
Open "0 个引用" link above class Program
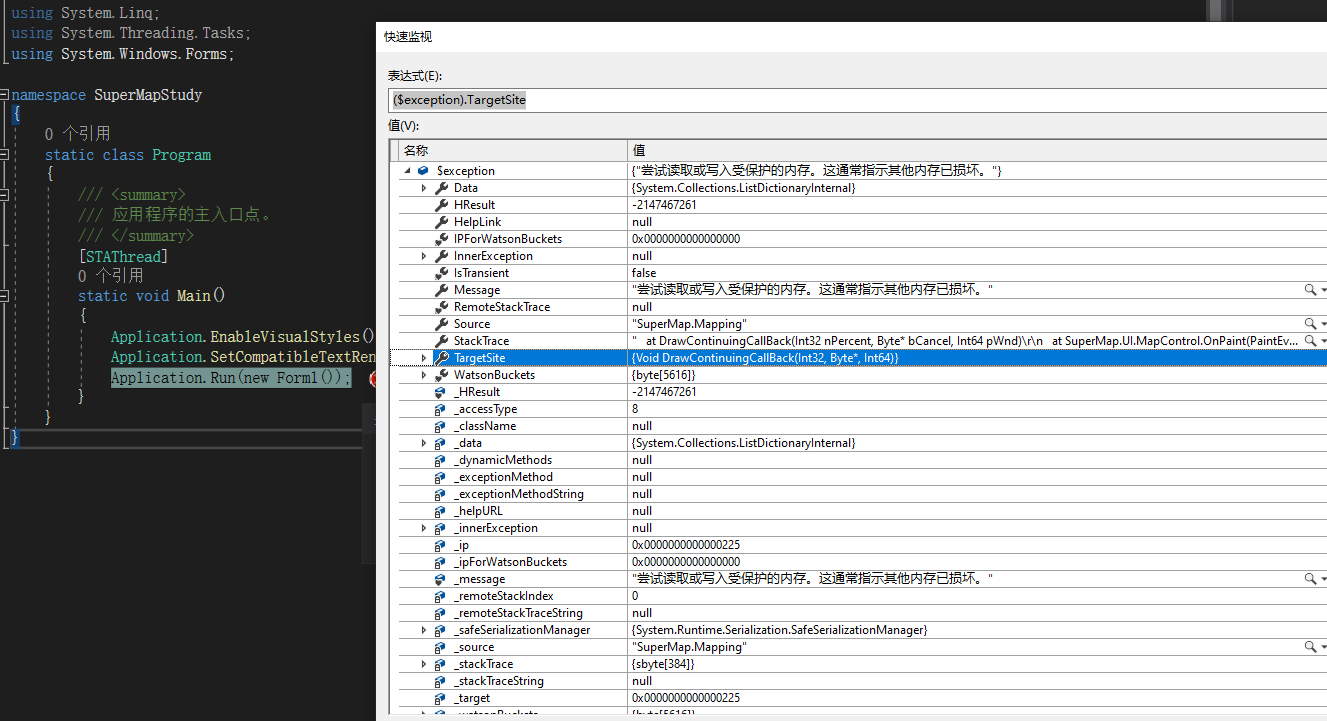point(77,134)
